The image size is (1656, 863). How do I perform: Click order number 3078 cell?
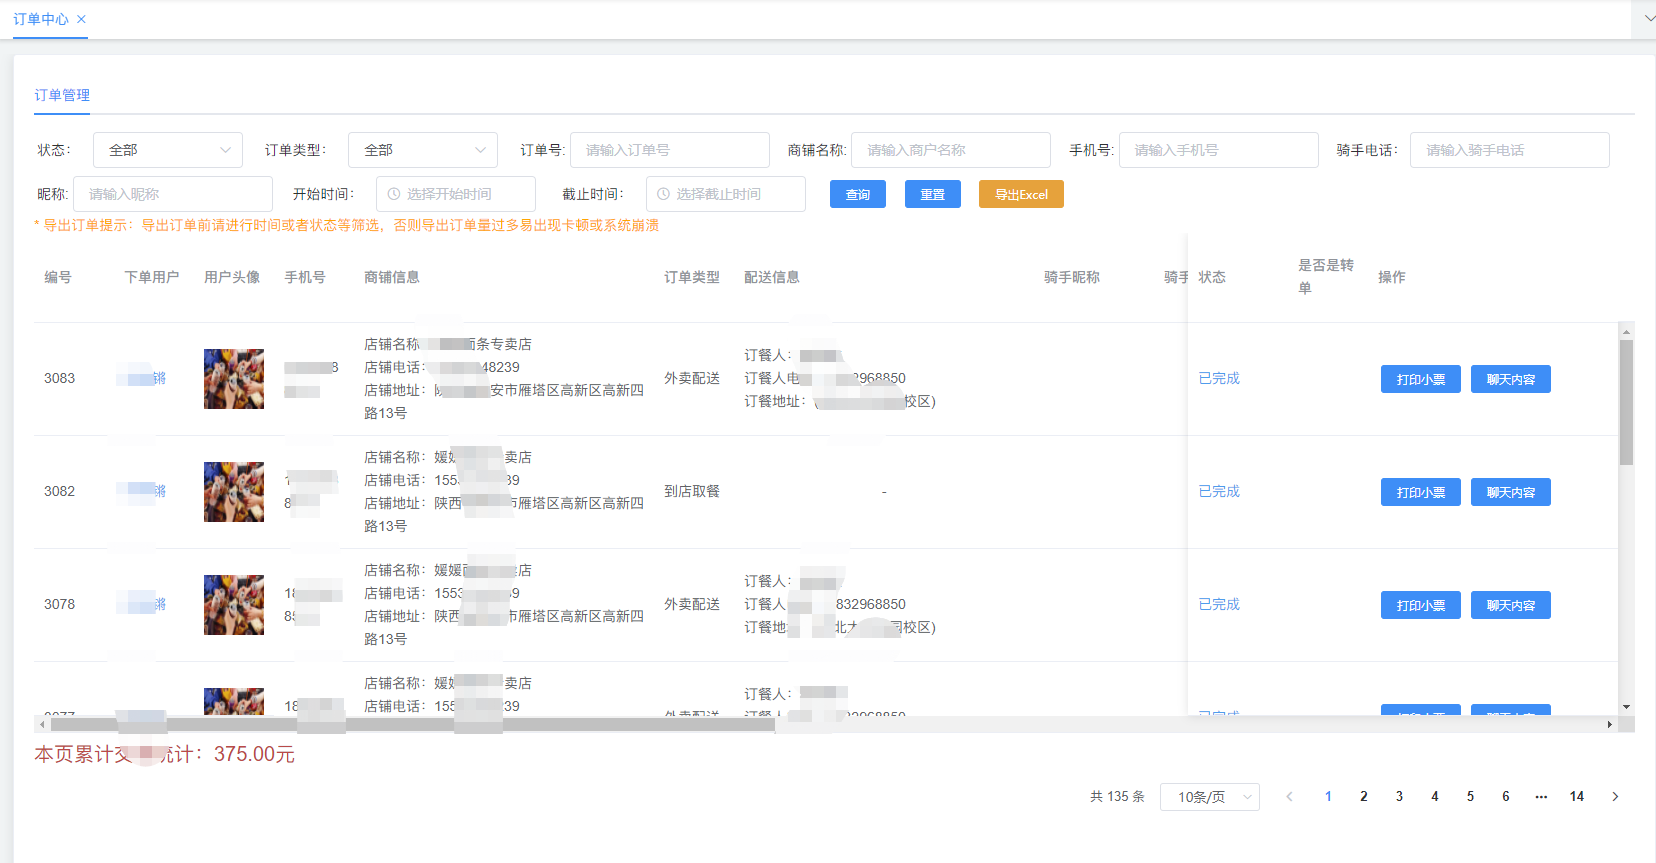(x=60, y=604)
